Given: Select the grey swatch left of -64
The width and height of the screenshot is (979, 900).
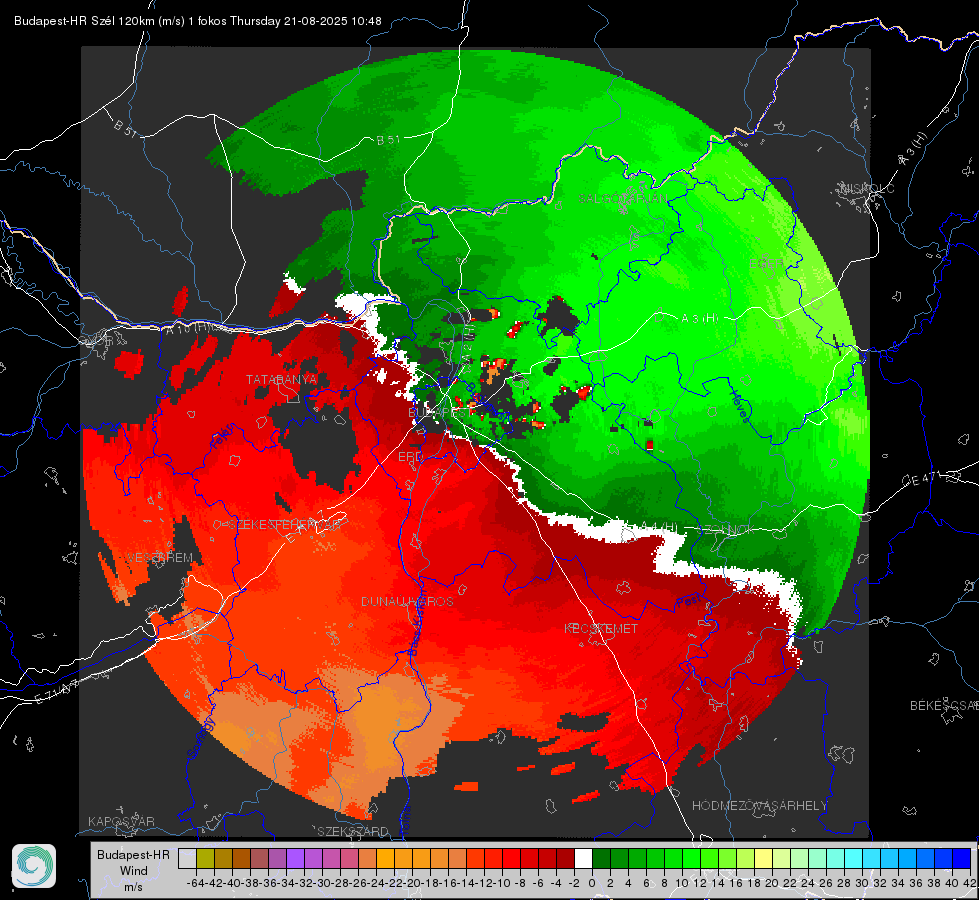Looking at the screenshot, I should pos(187,858).
